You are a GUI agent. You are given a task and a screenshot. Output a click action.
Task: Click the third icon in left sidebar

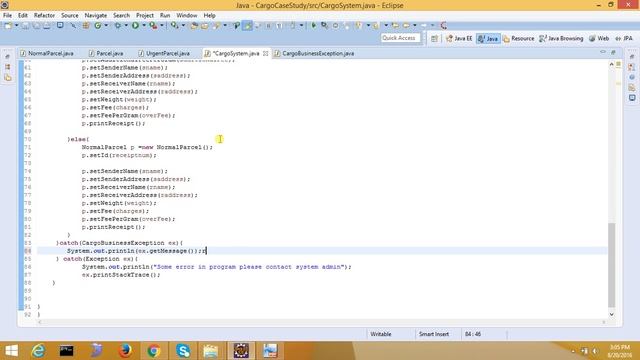(8, 78)
